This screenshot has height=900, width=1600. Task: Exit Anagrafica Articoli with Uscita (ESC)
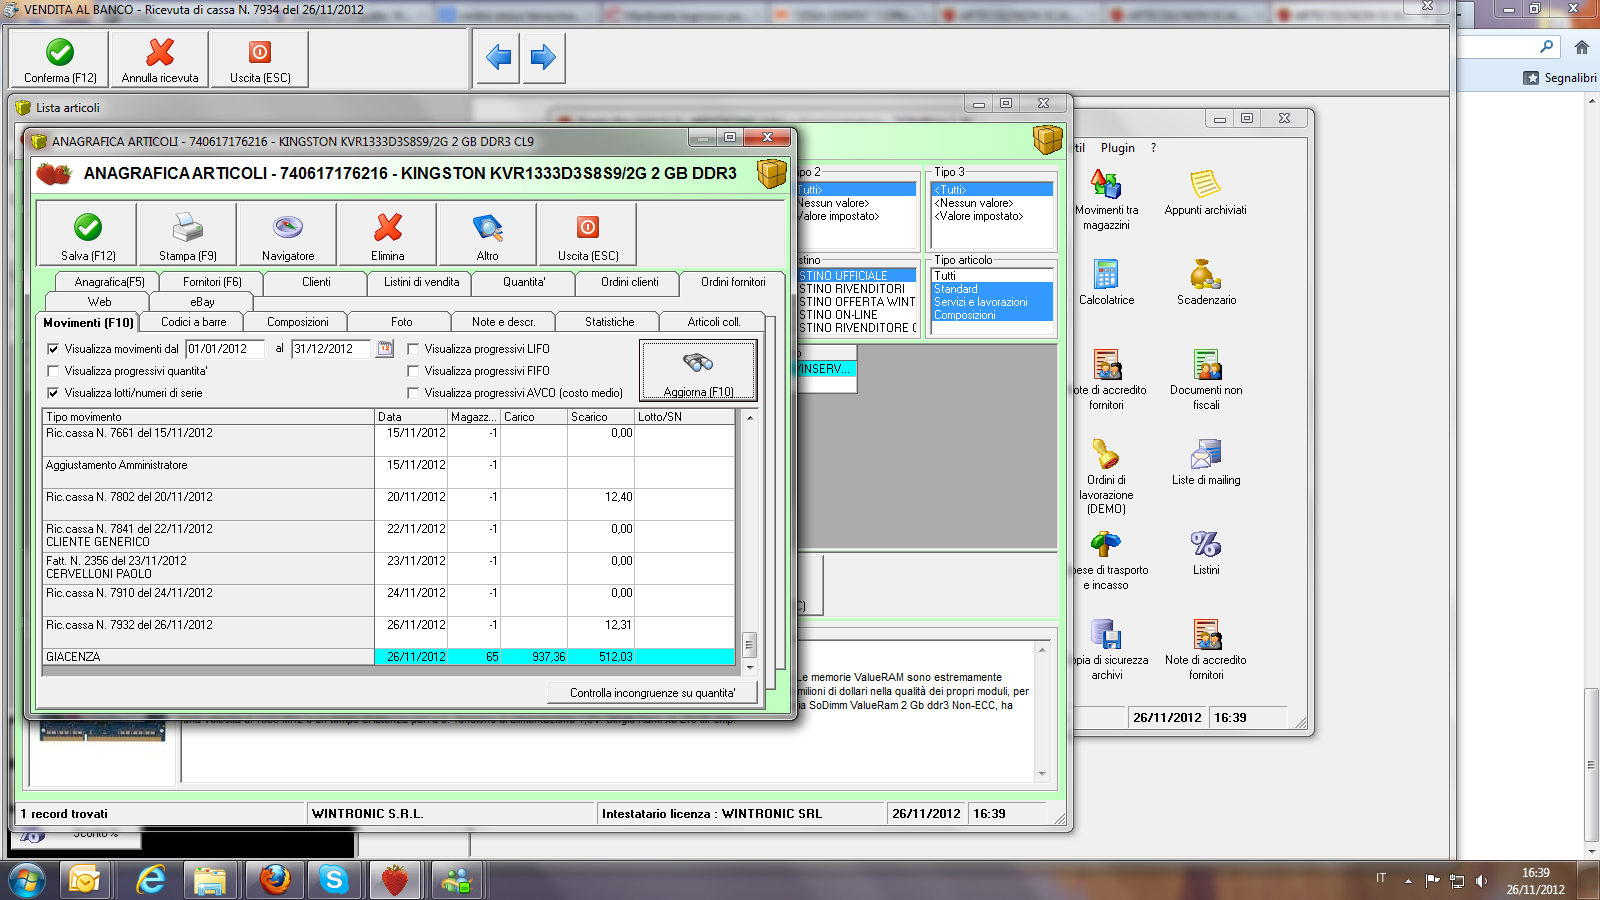click(588, 234)
